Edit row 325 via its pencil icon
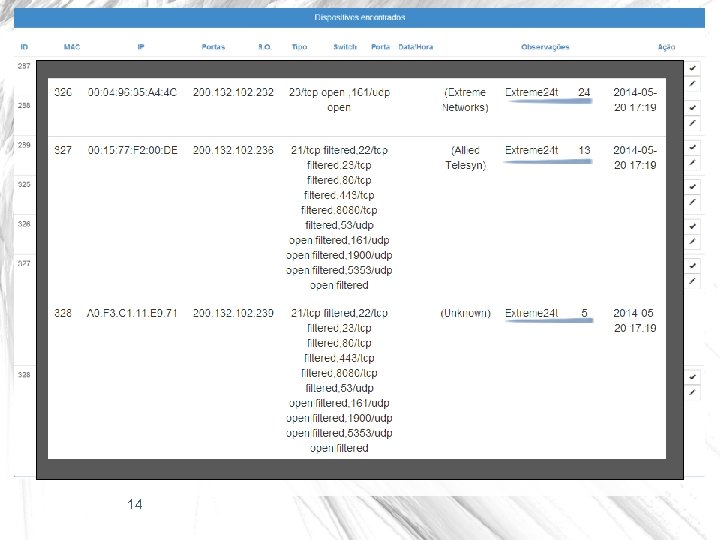The image size is (720, 540). (x=692, y=202)
